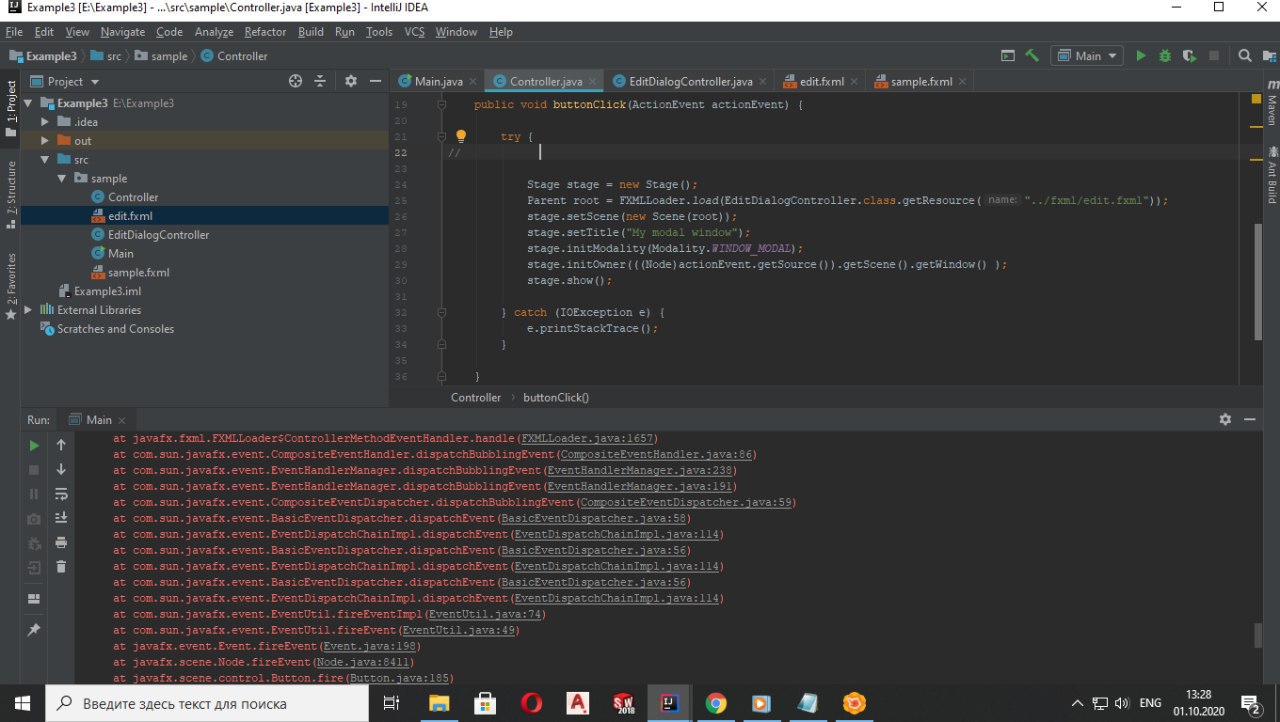
Task: Move down the stack trace arrow
Action: (x=61, y=470)
